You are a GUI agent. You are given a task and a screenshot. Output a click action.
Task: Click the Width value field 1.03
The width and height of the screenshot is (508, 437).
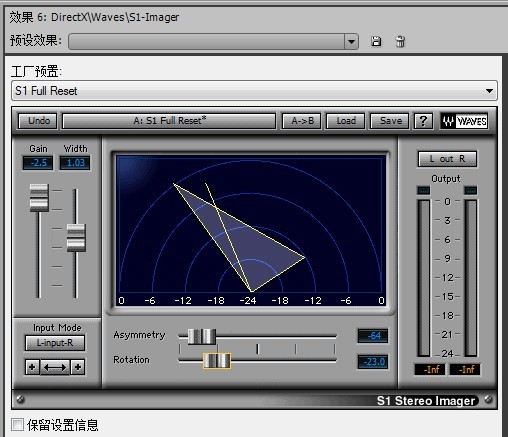point(75,163)
